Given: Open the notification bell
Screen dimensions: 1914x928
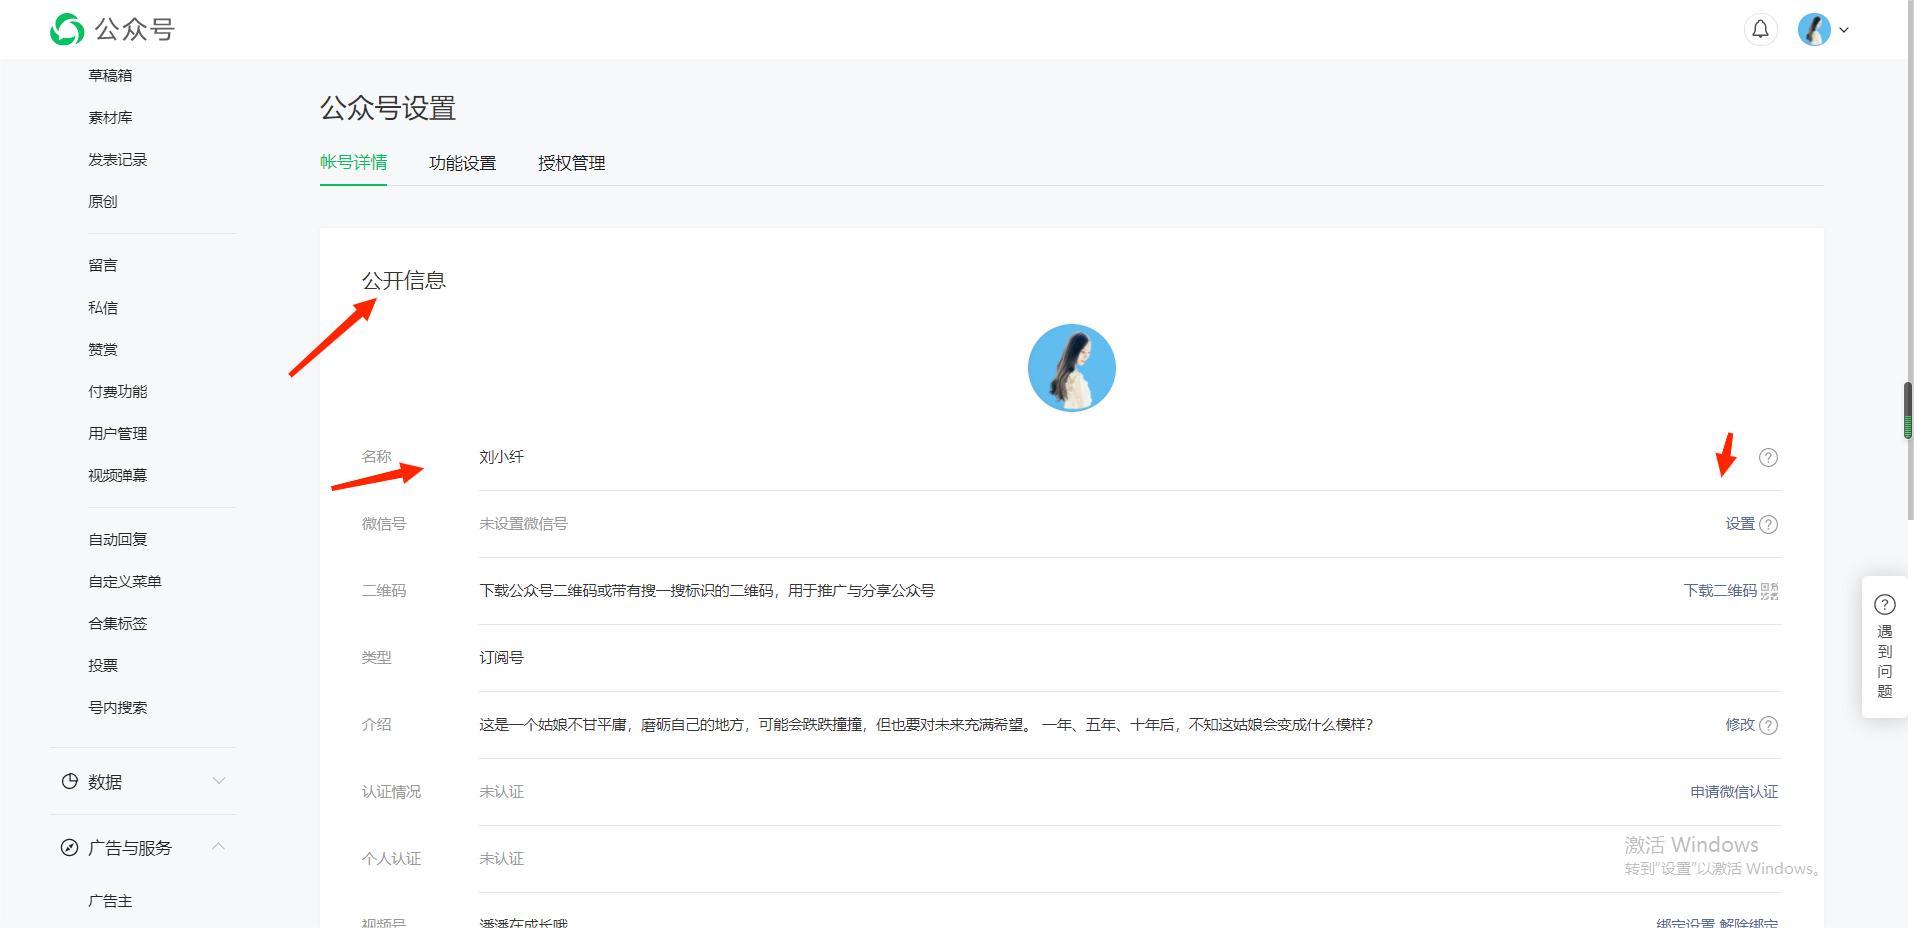Looking at the screenshot, I should click(x=1760, y=29).
